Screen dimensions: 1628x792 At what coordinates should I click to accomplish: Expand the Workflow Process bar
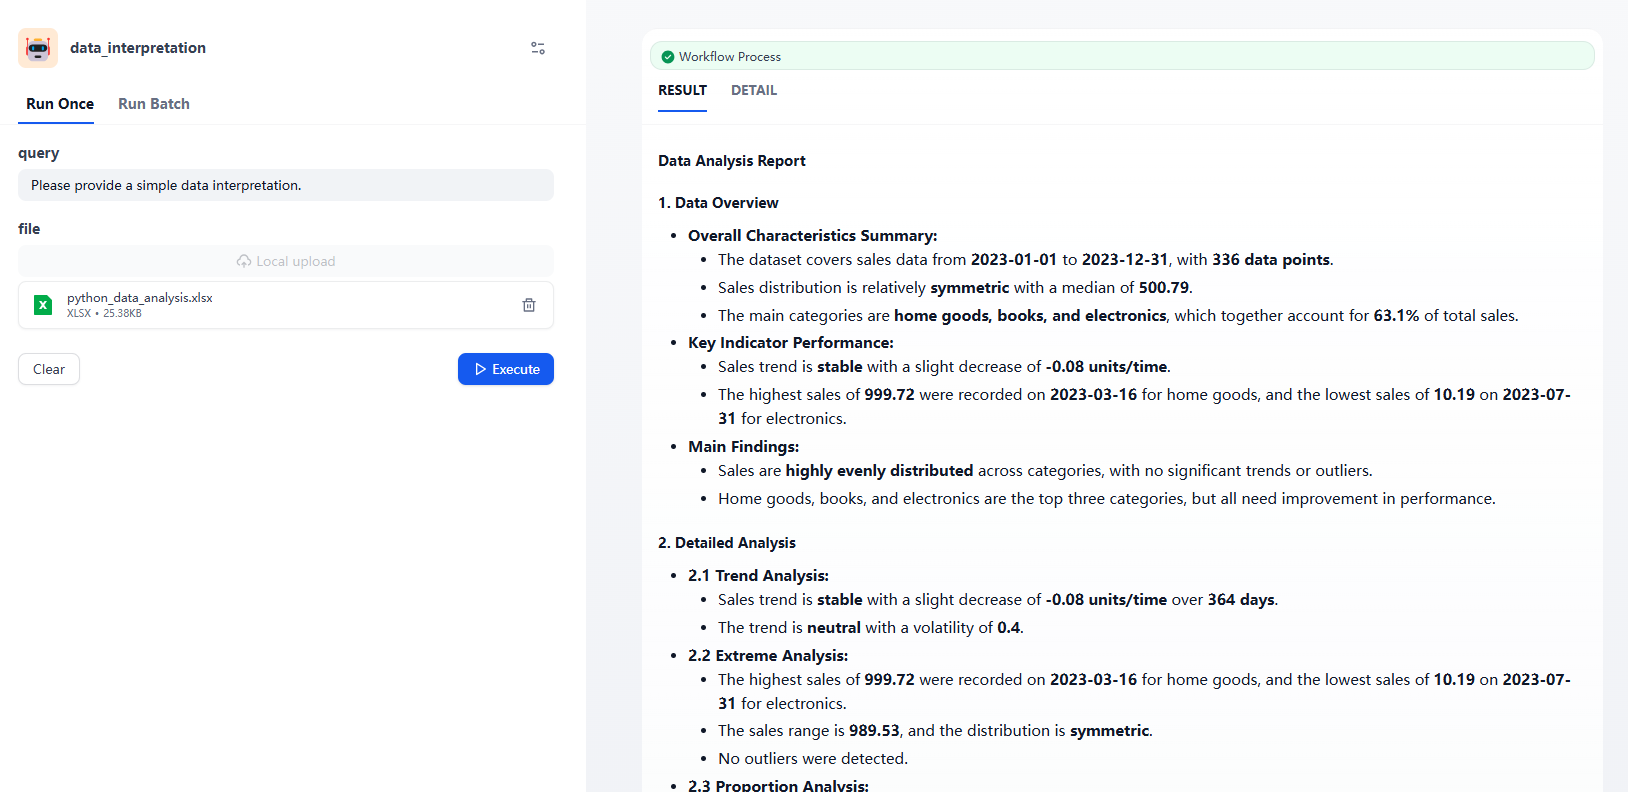[1120, 56]
